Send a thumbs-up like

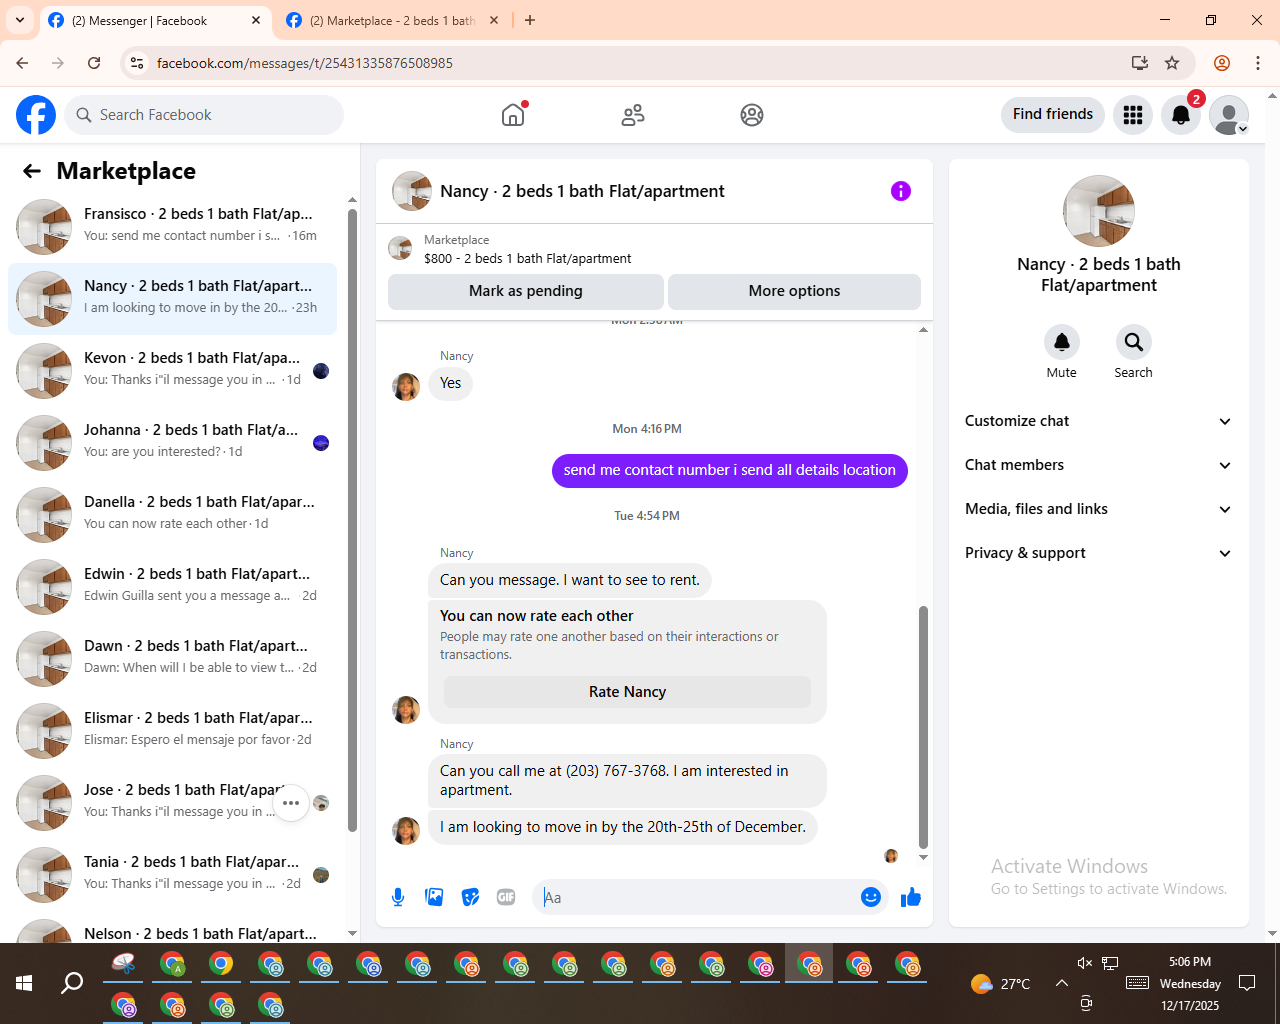click(910, 897)
